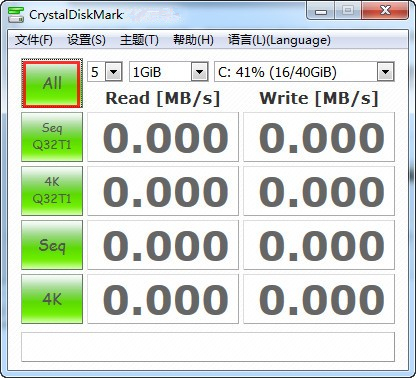Expand the drive dropdown showing C: 41%
The height and width of the screenshot is (378, 416).
click(386, 72)
